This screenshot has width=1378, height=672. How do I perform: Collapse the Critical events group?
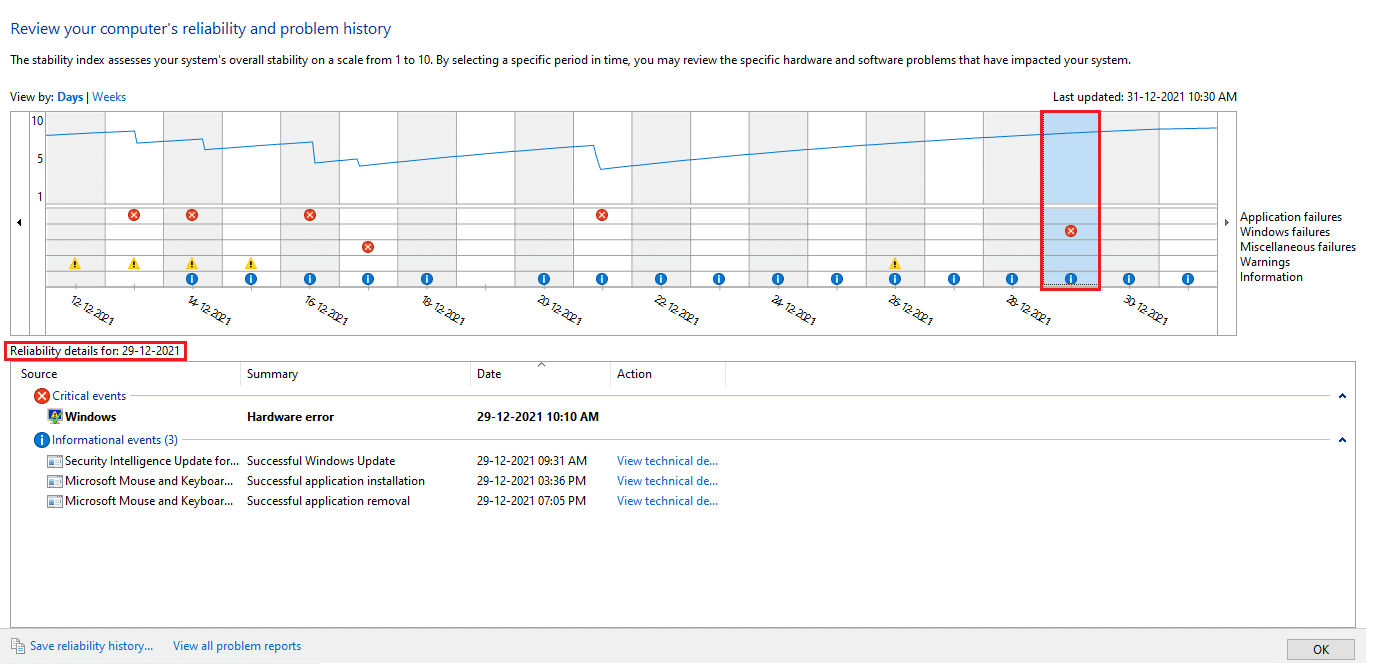coord(1342,397)
